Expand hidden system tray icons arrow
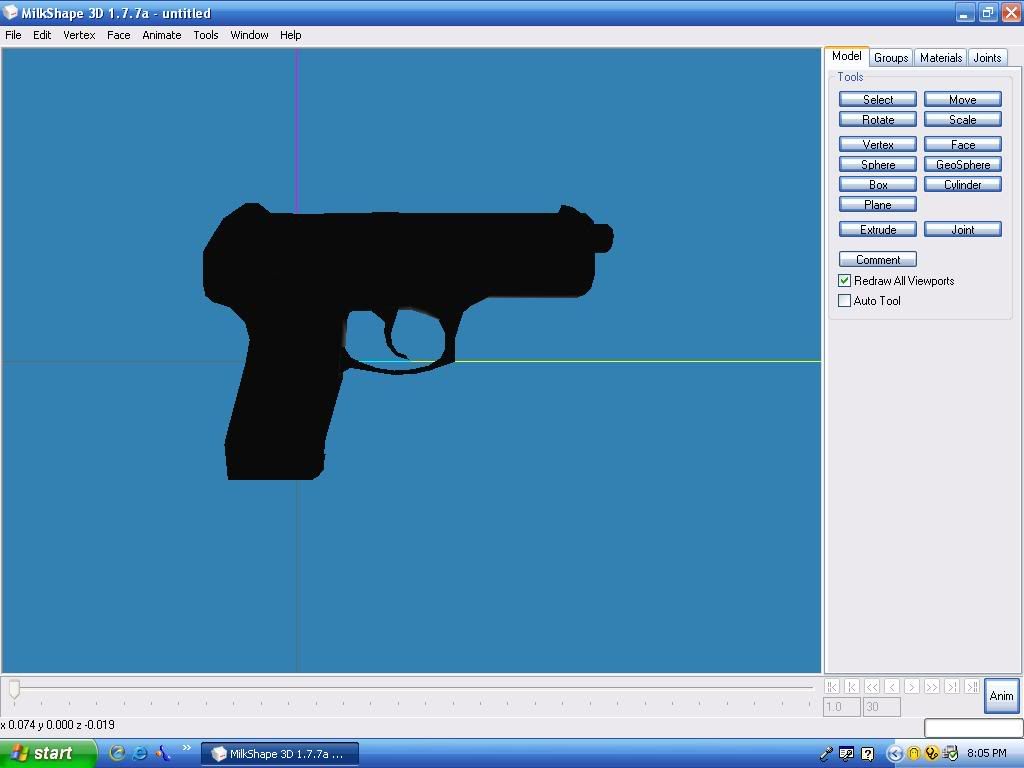 pos(894,754)
